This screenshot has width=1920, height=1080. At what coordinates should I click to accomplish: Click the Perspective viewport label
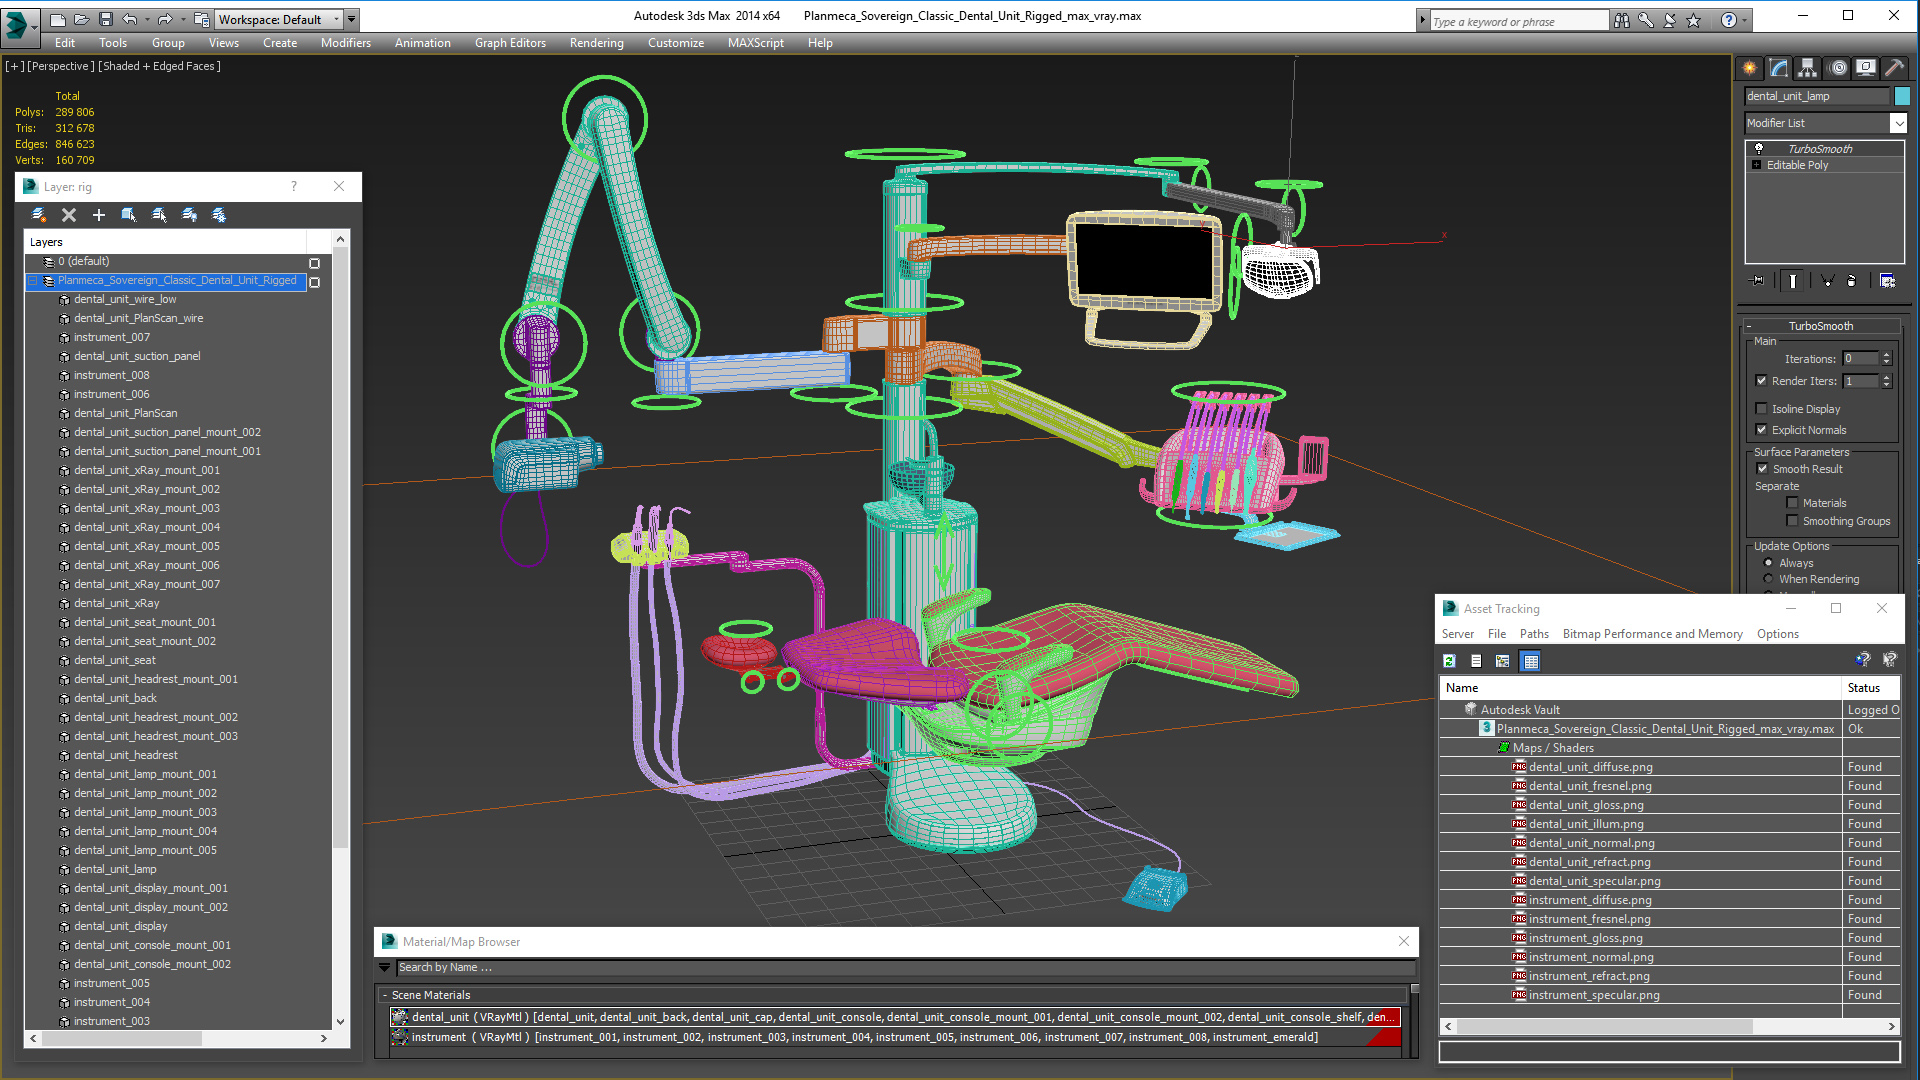[61, 66]
